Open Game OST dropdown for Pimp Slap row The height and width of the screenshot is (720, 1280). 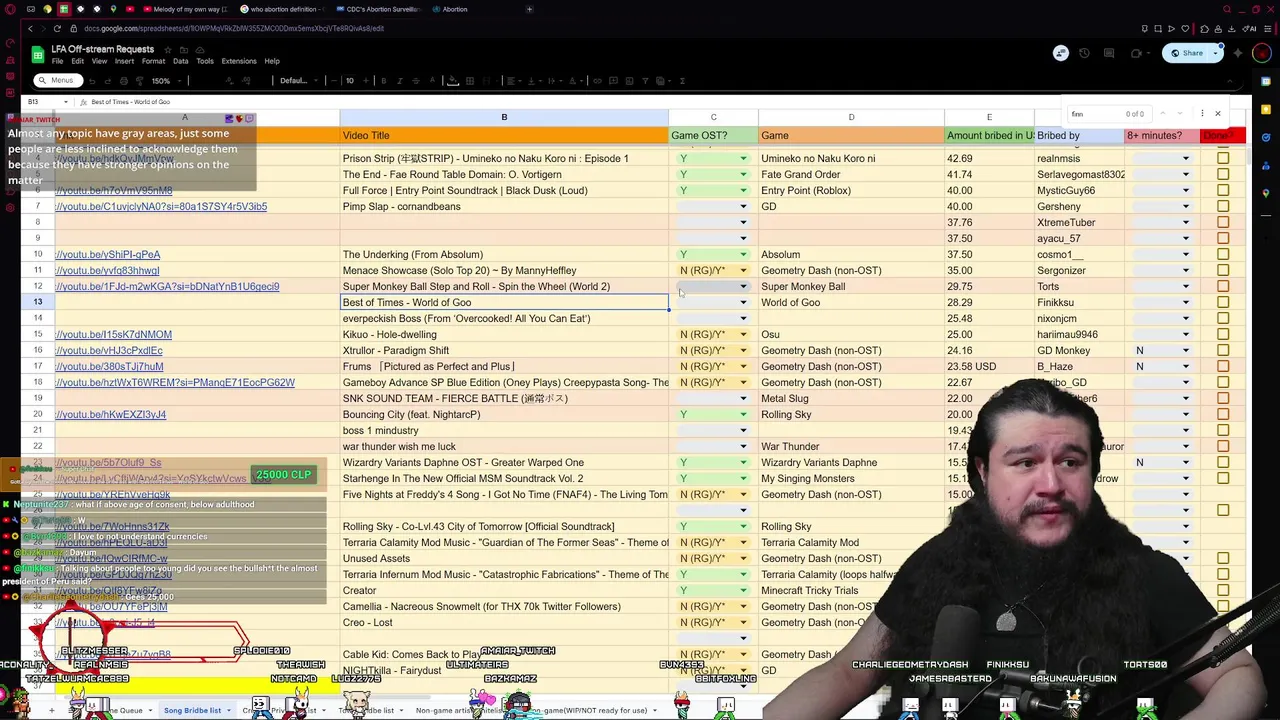[x=743, y=206]
